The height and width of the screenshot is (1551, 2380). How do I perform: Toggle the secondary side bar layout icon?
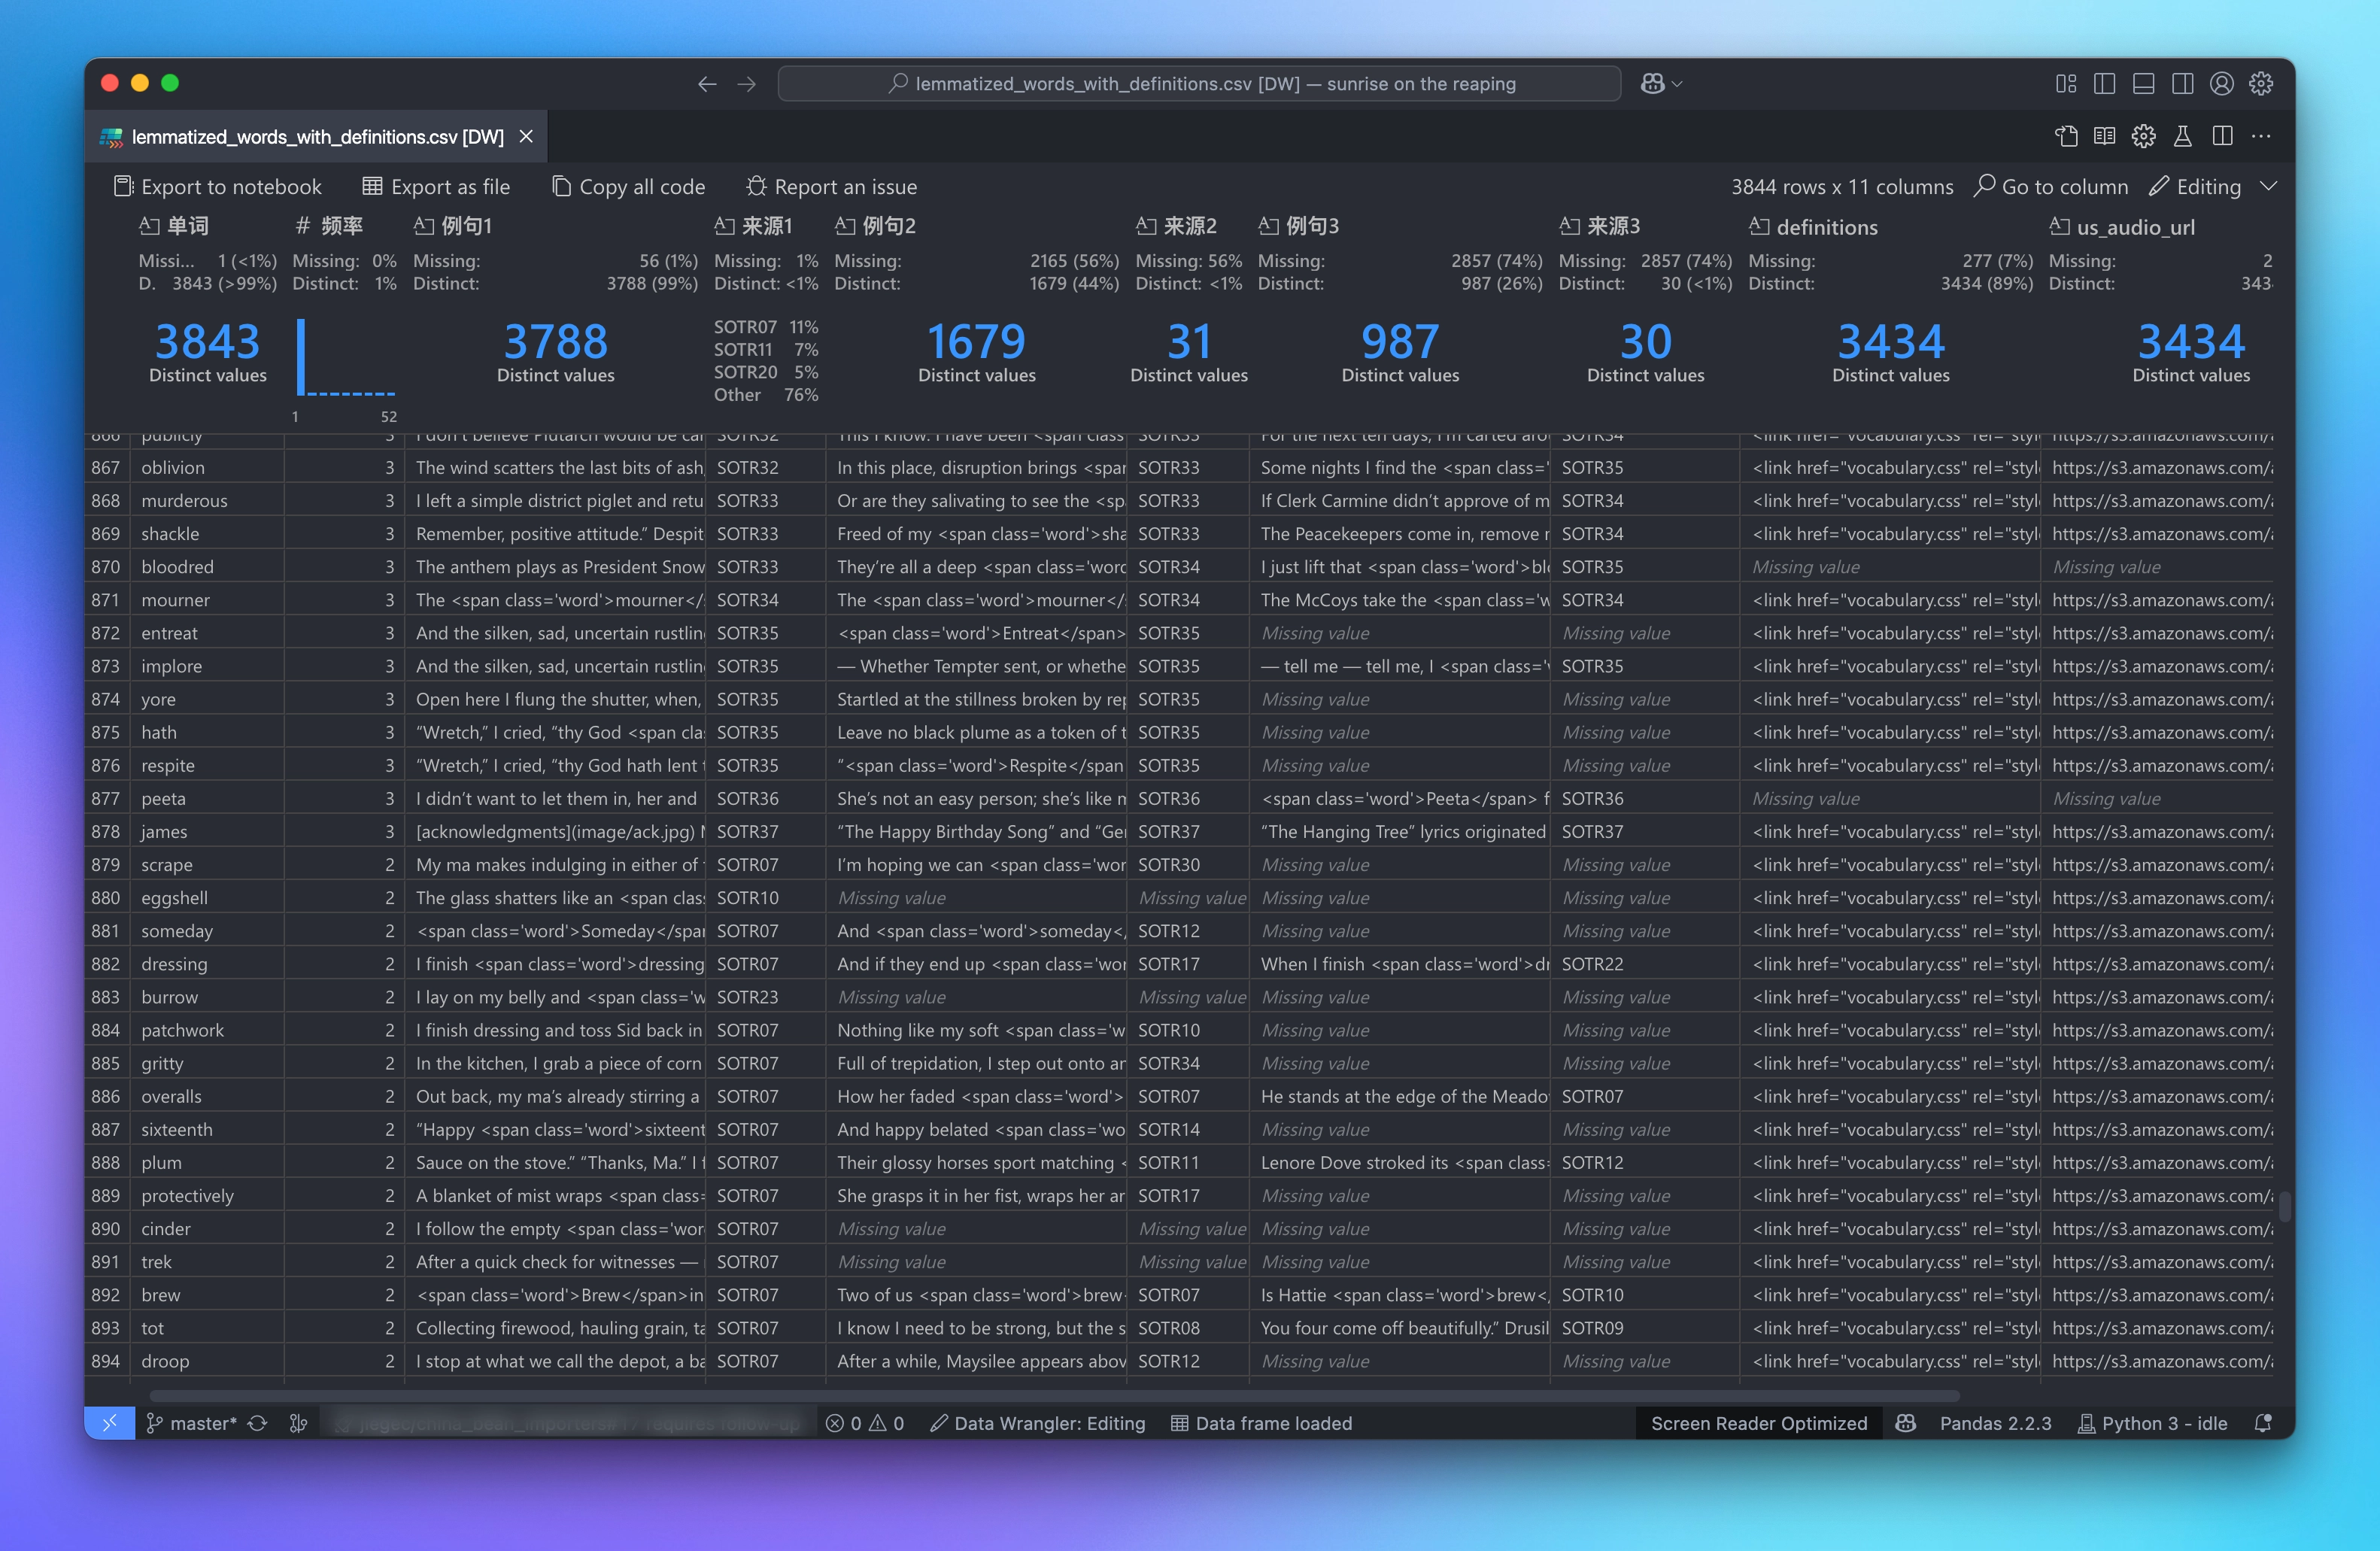click(2182, 84)
